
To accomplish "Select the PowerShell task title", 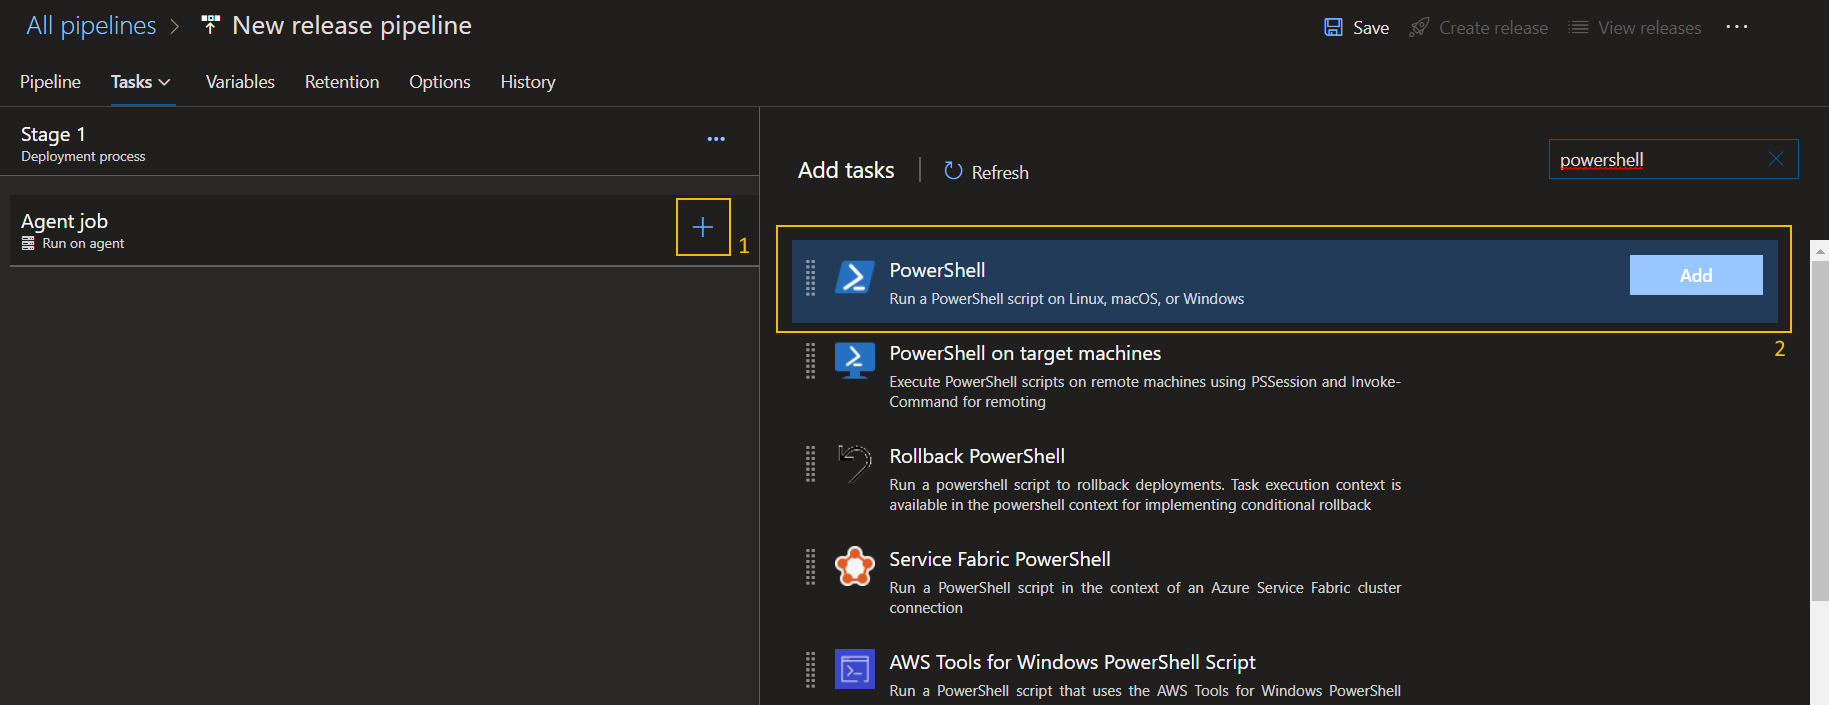I will (x=937, y=270).
